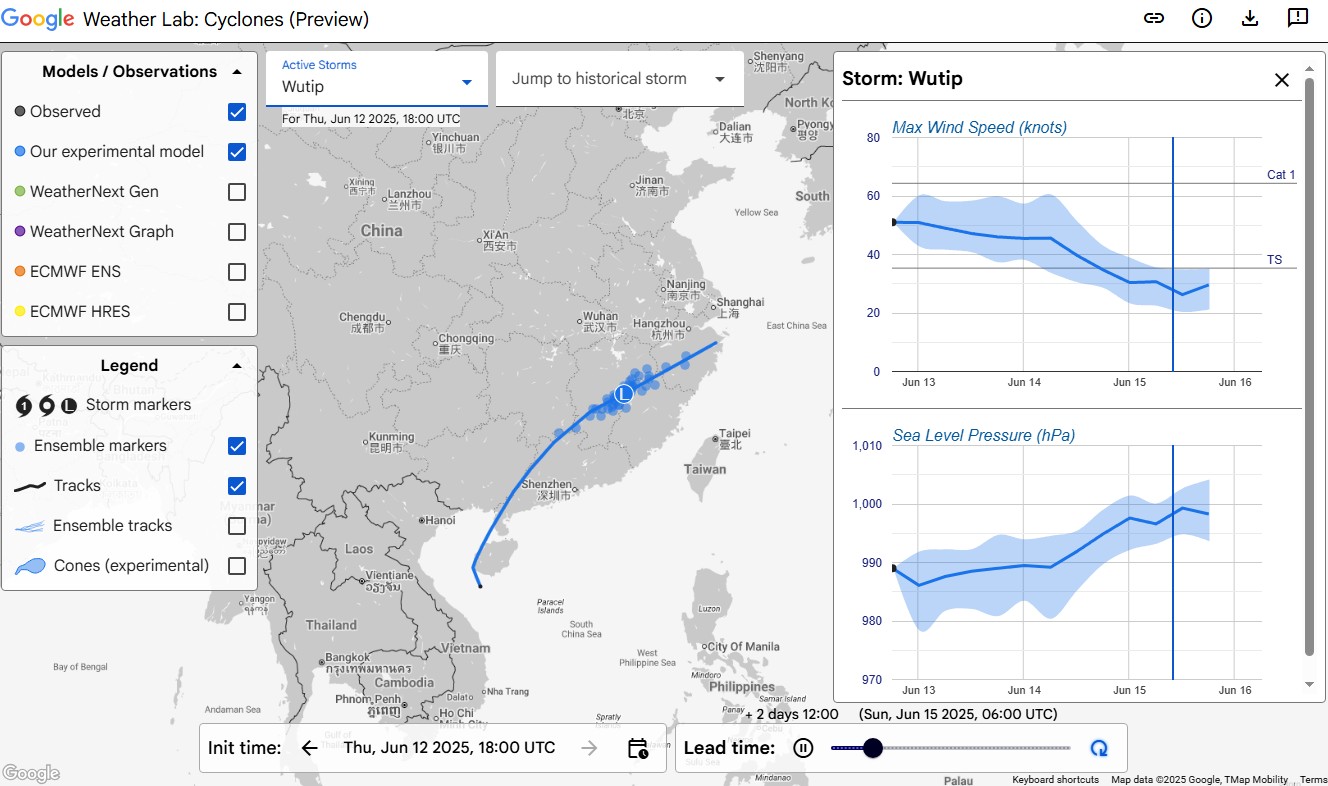Viewport: 1328px width, 786px height.
Task: Click the WeatherNext Gen green dot
Action: pyautogui.click(x=20, y=192)
